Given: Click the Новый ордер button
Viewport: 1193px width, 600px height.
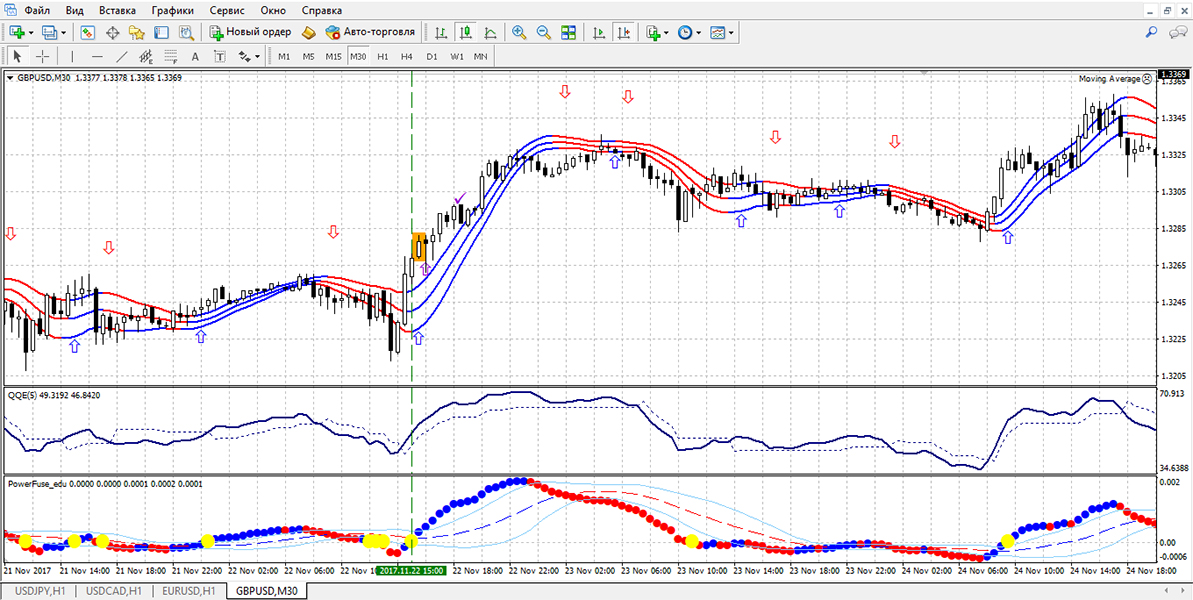Looking at the screenshot, I should (x=250, y=32).
